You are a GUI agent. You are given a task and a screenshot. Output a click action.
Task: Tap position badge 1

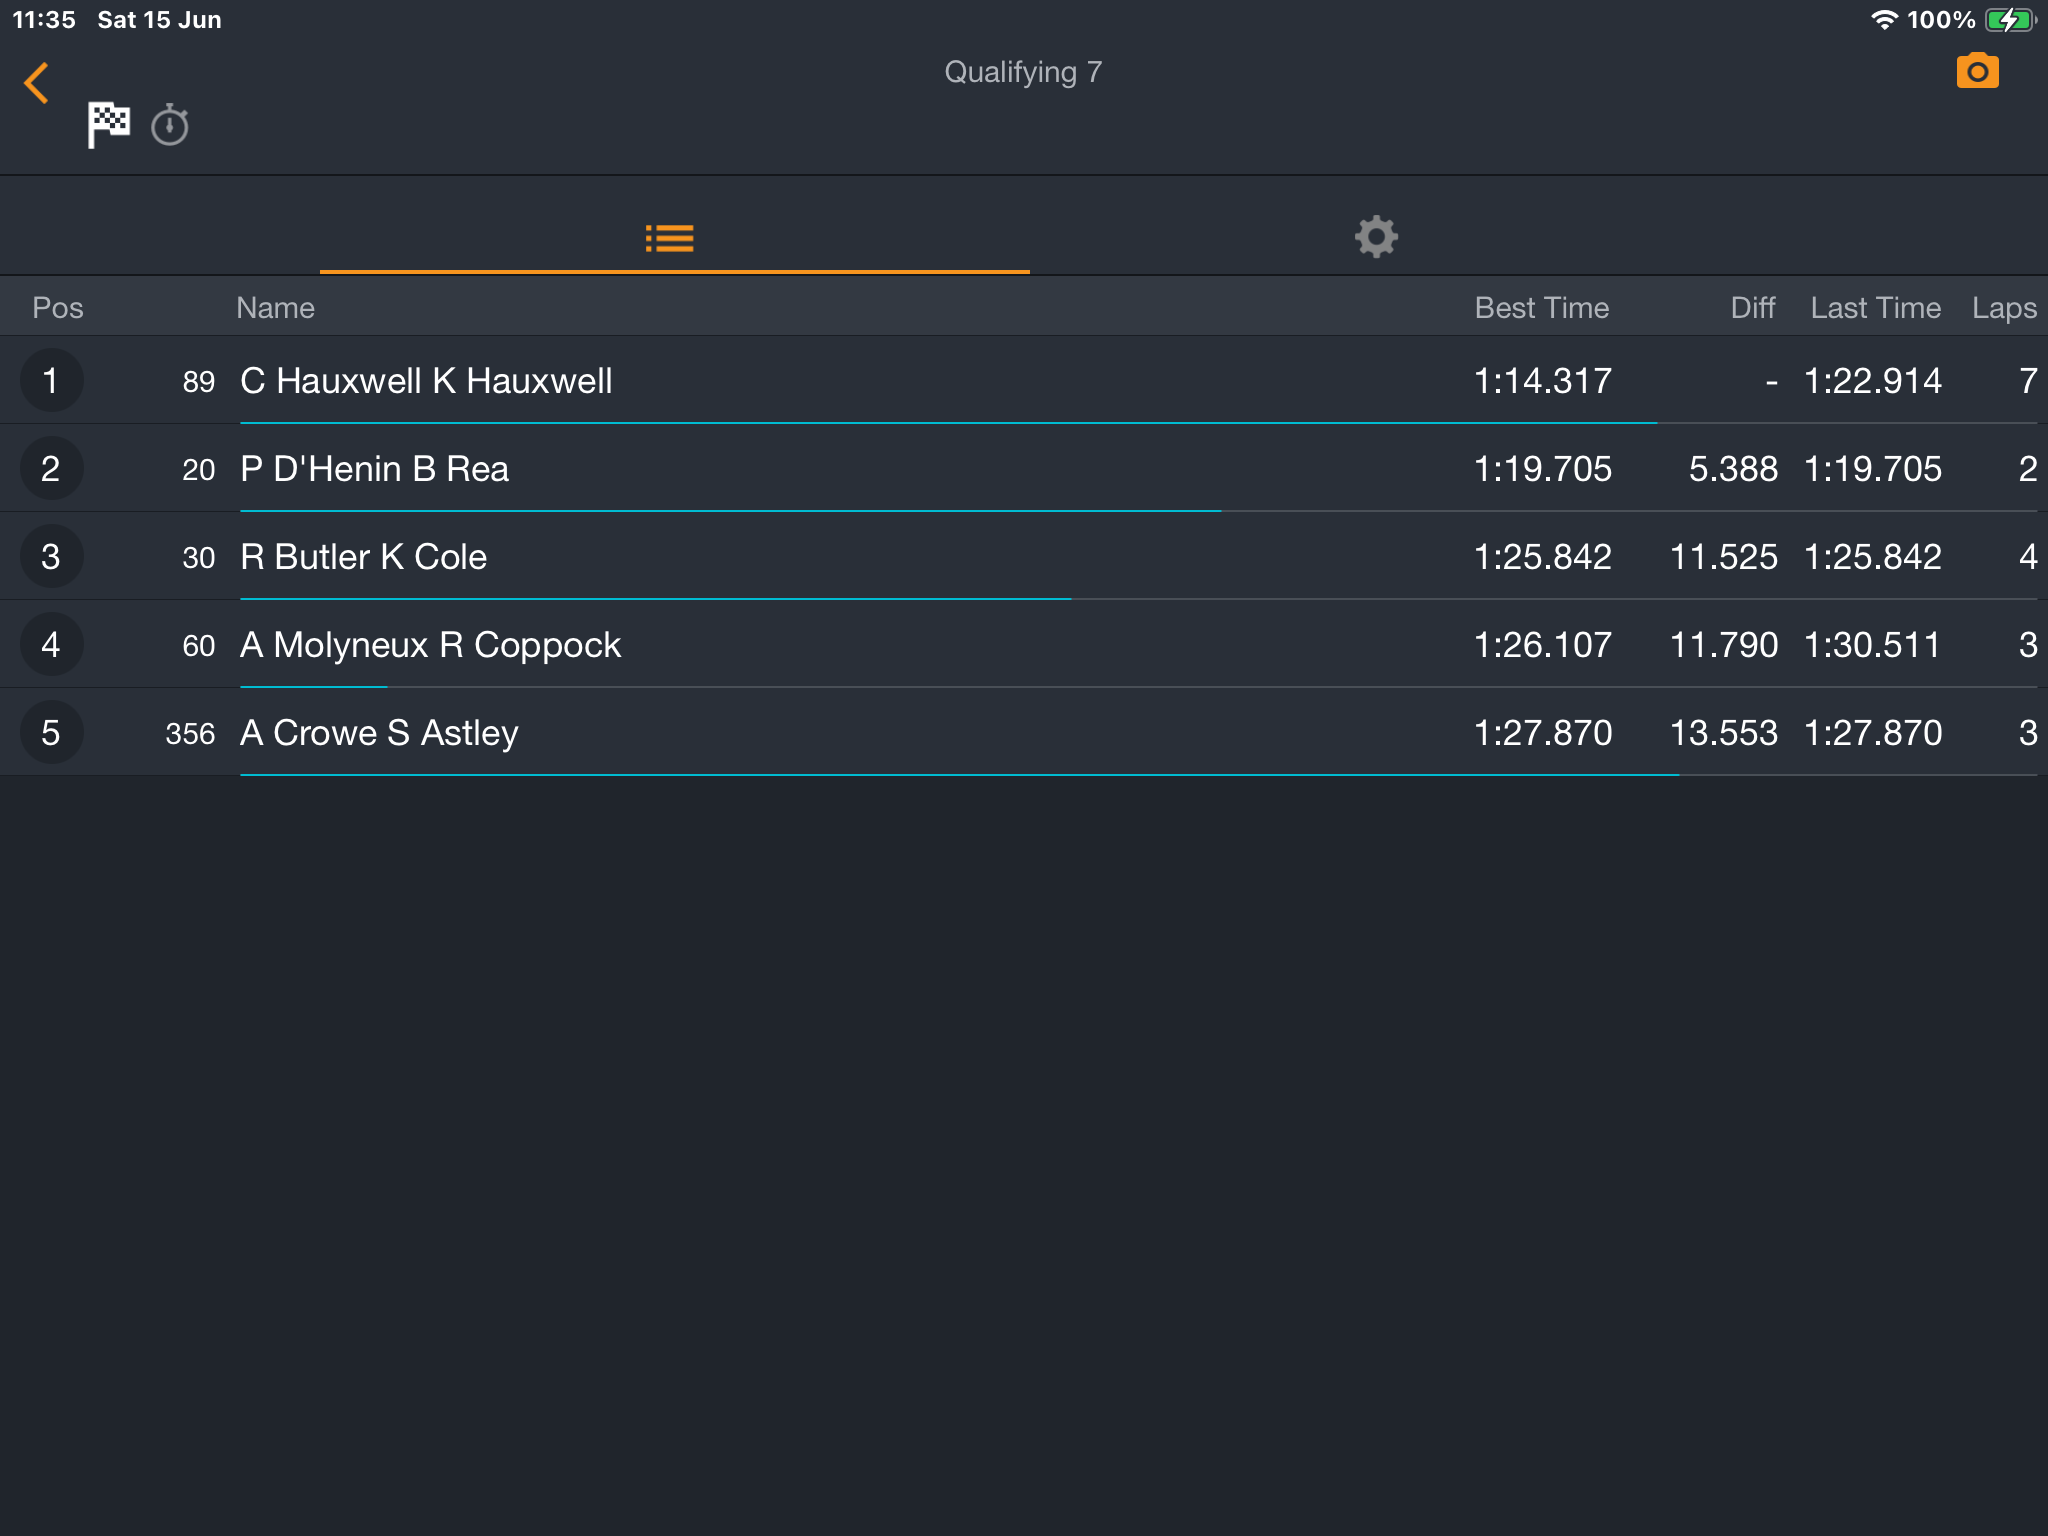51,380
